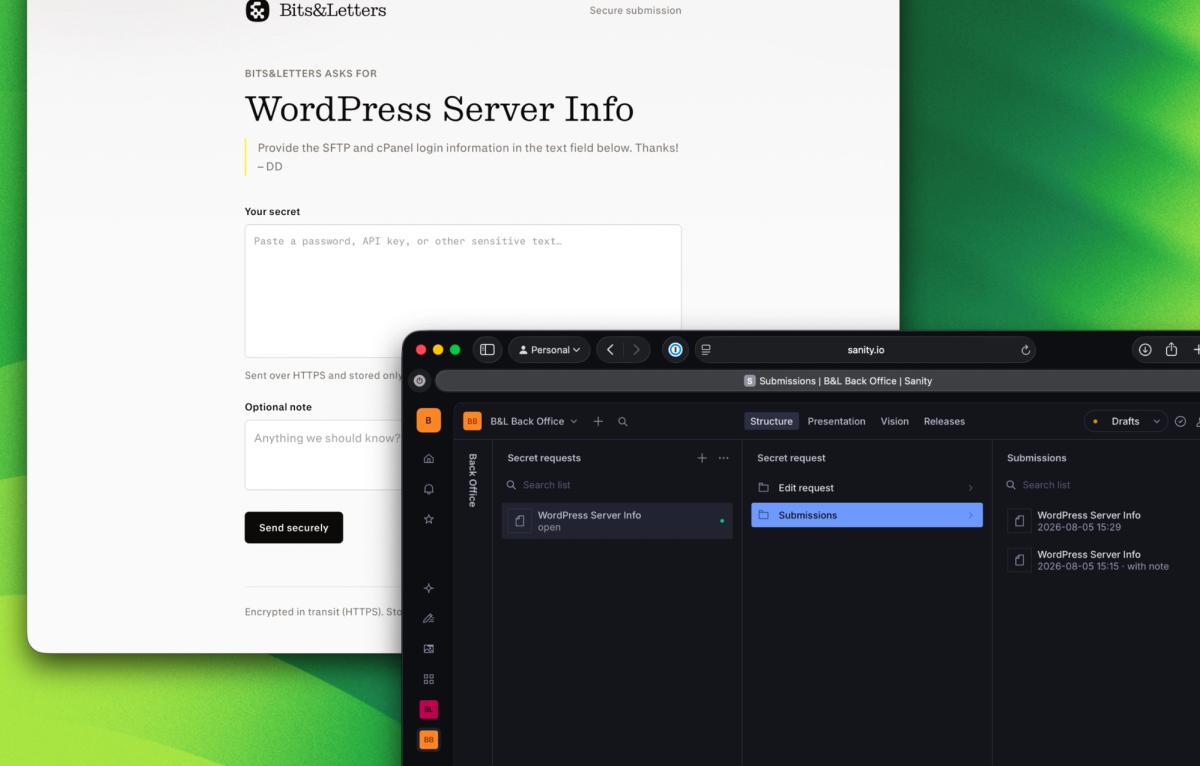Click the Send securely button
The image size is (1200, 766).
[x=294, y=528]
